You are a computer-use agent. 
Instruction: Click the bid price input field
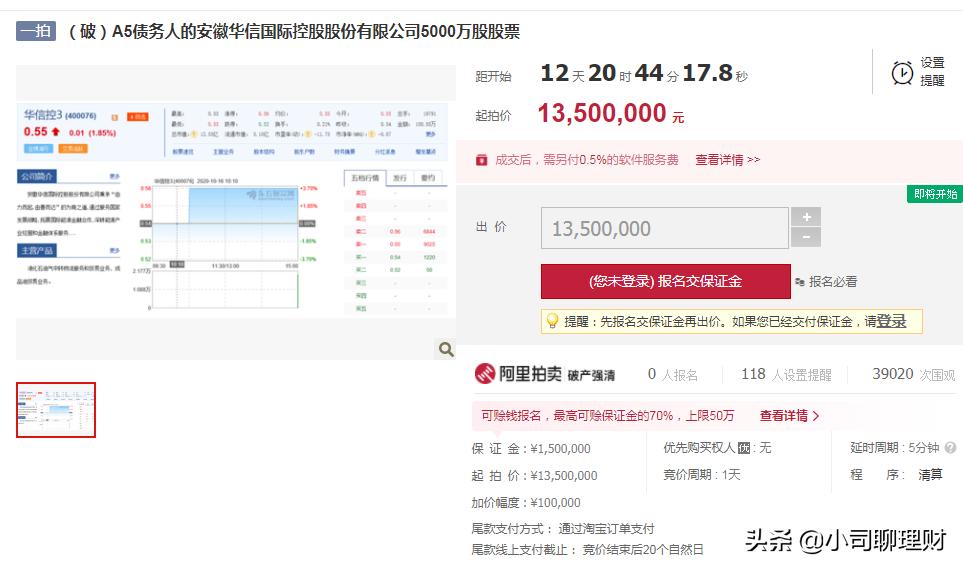(665, 228)
